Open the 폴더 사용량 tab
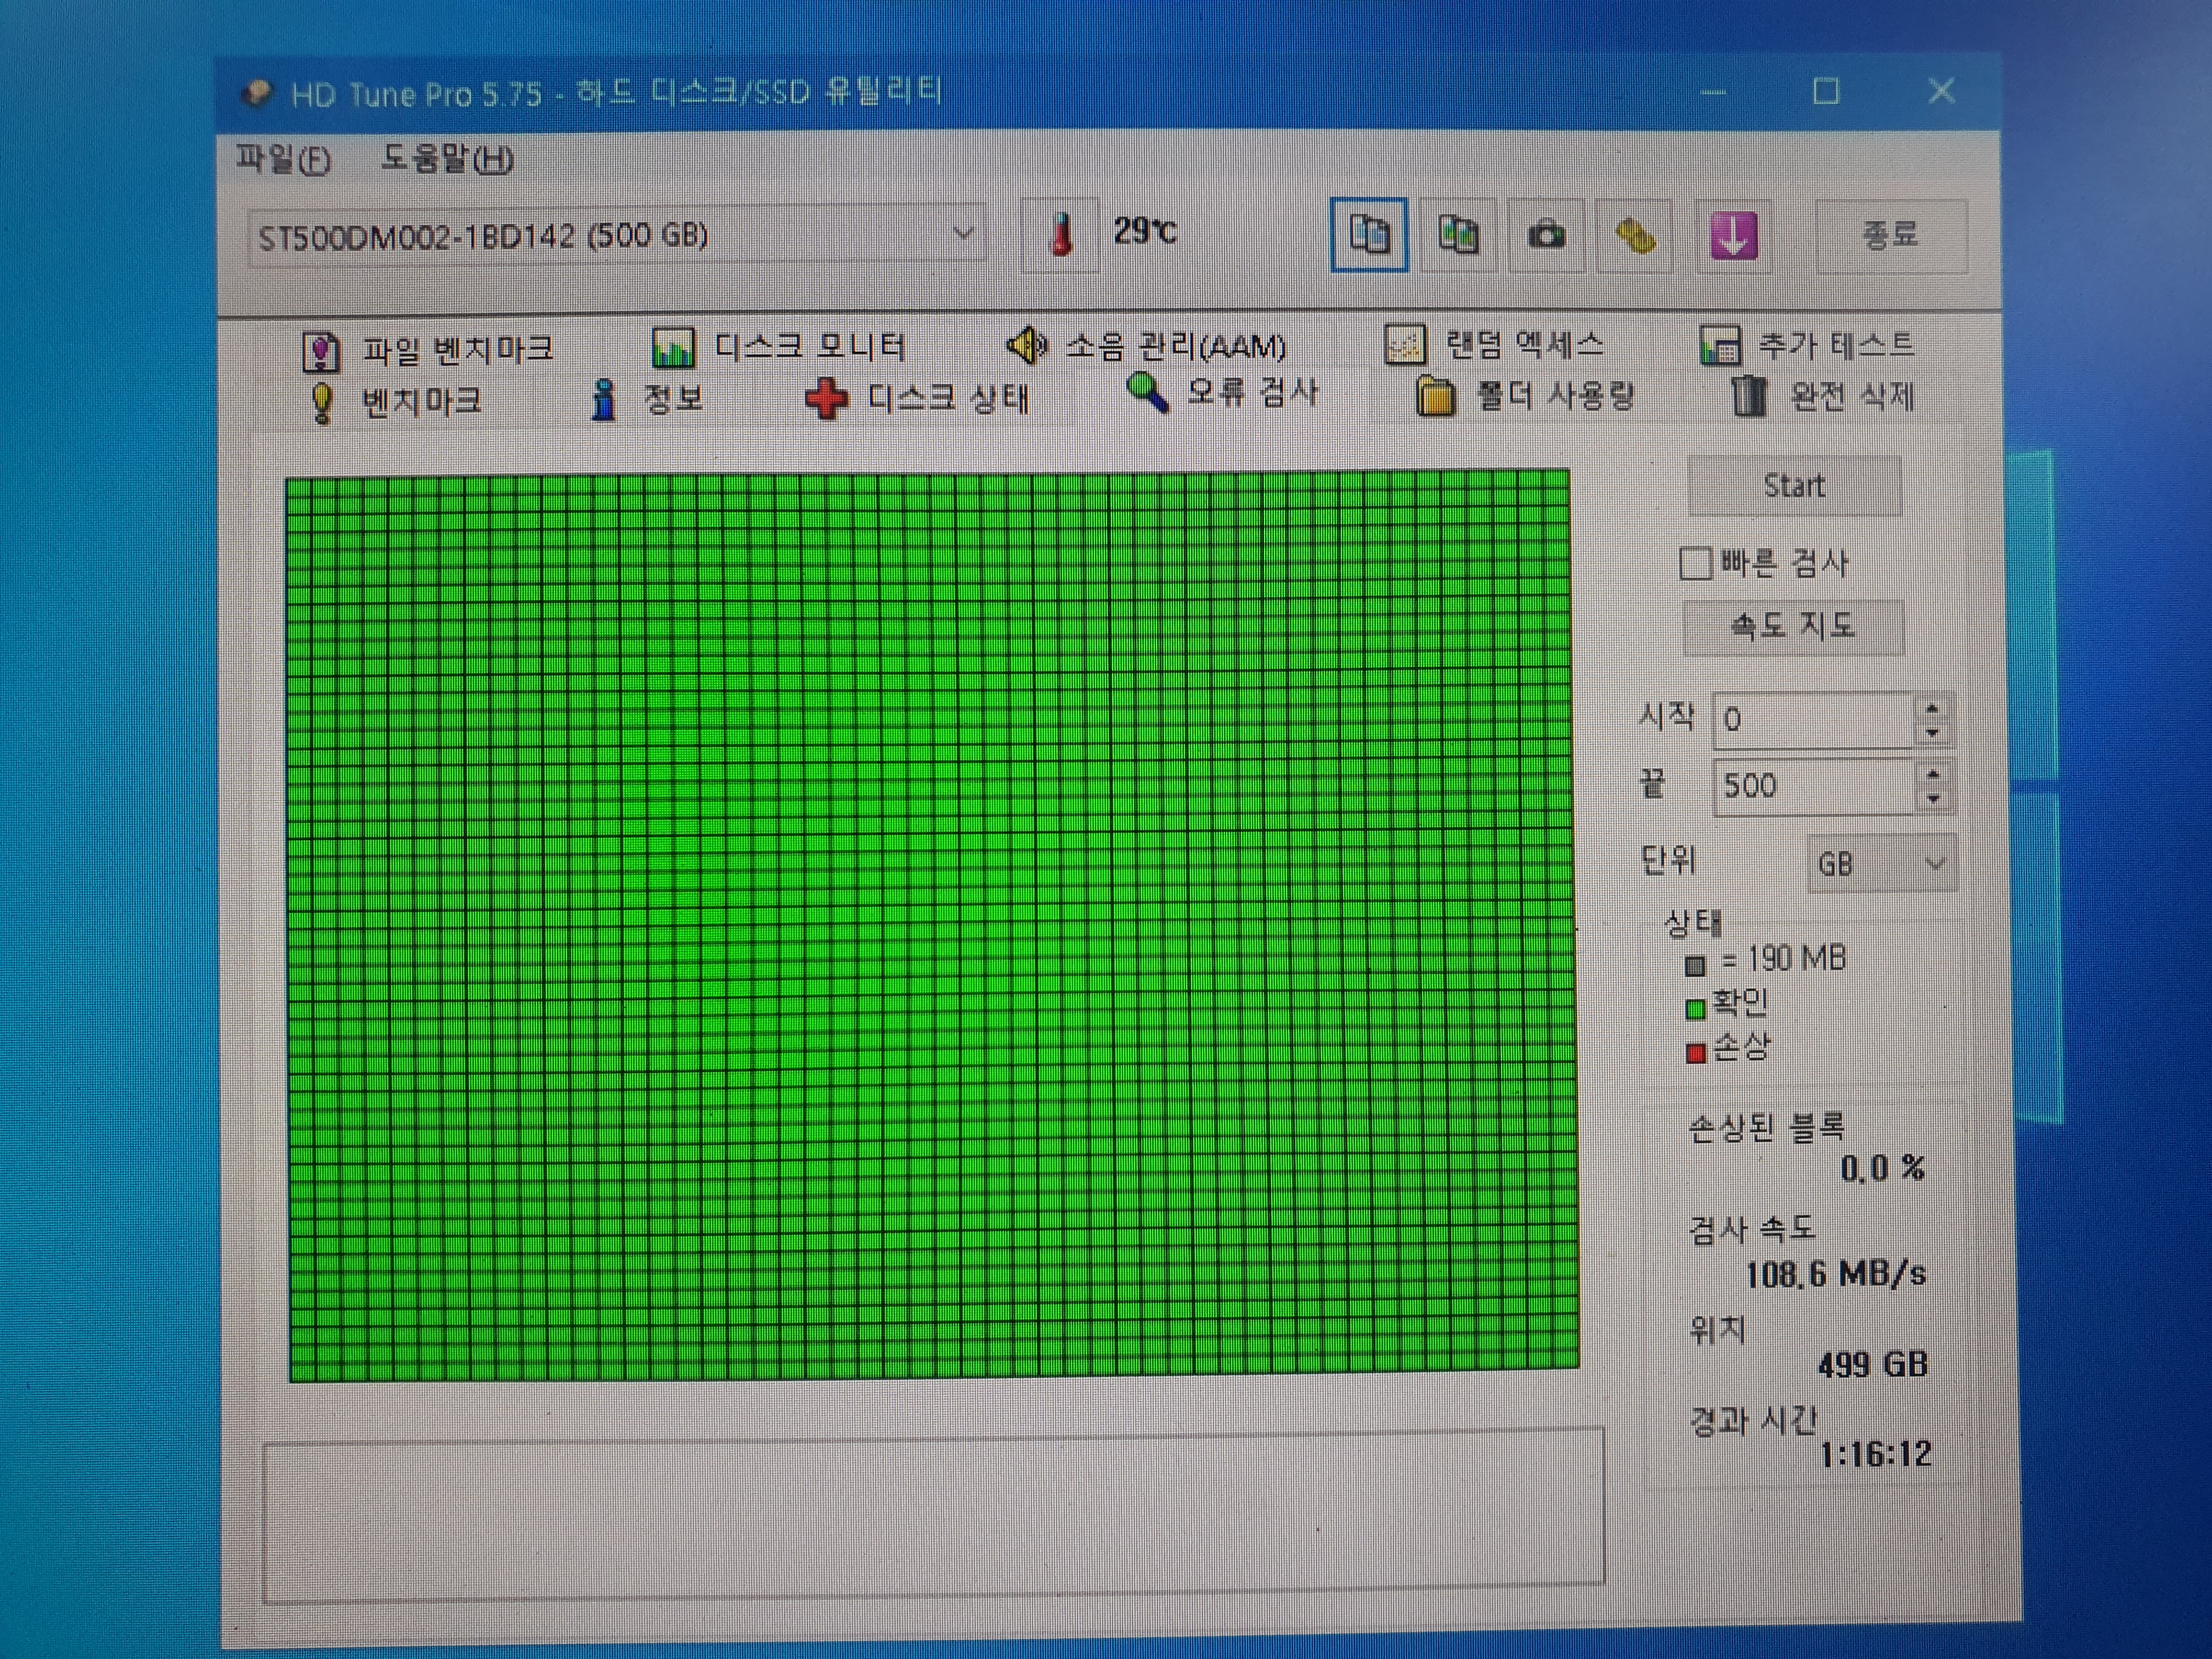The height and width of the screenshot is (1659, 2212). click(x=1525, y=396)
